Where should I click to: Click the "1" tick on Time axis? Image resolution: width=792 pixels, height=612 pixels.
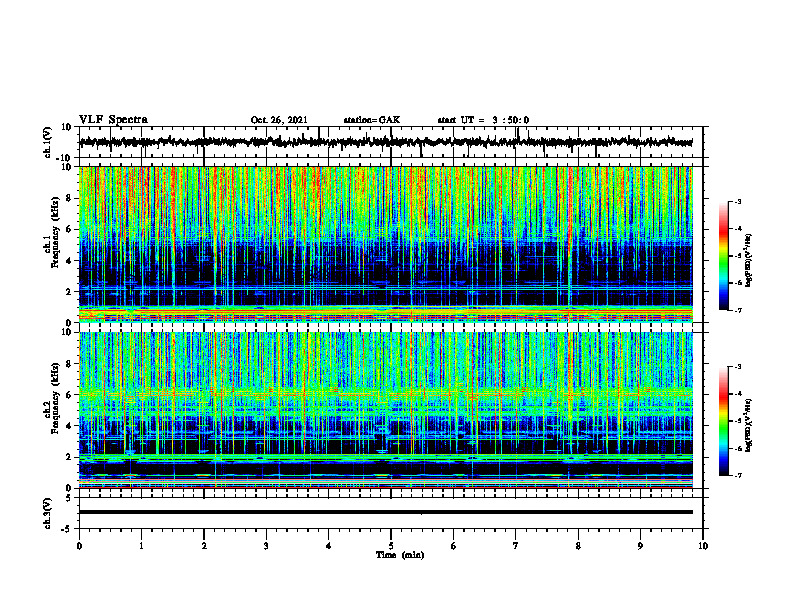pos(141,546)
